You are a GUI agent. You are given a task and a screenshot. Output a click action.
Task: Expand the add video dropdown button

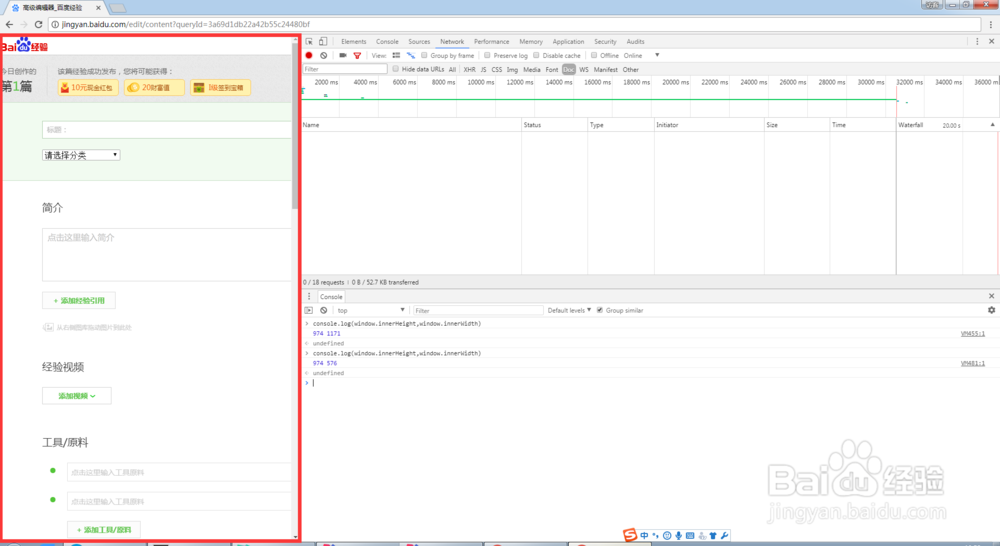coord(77,396)
